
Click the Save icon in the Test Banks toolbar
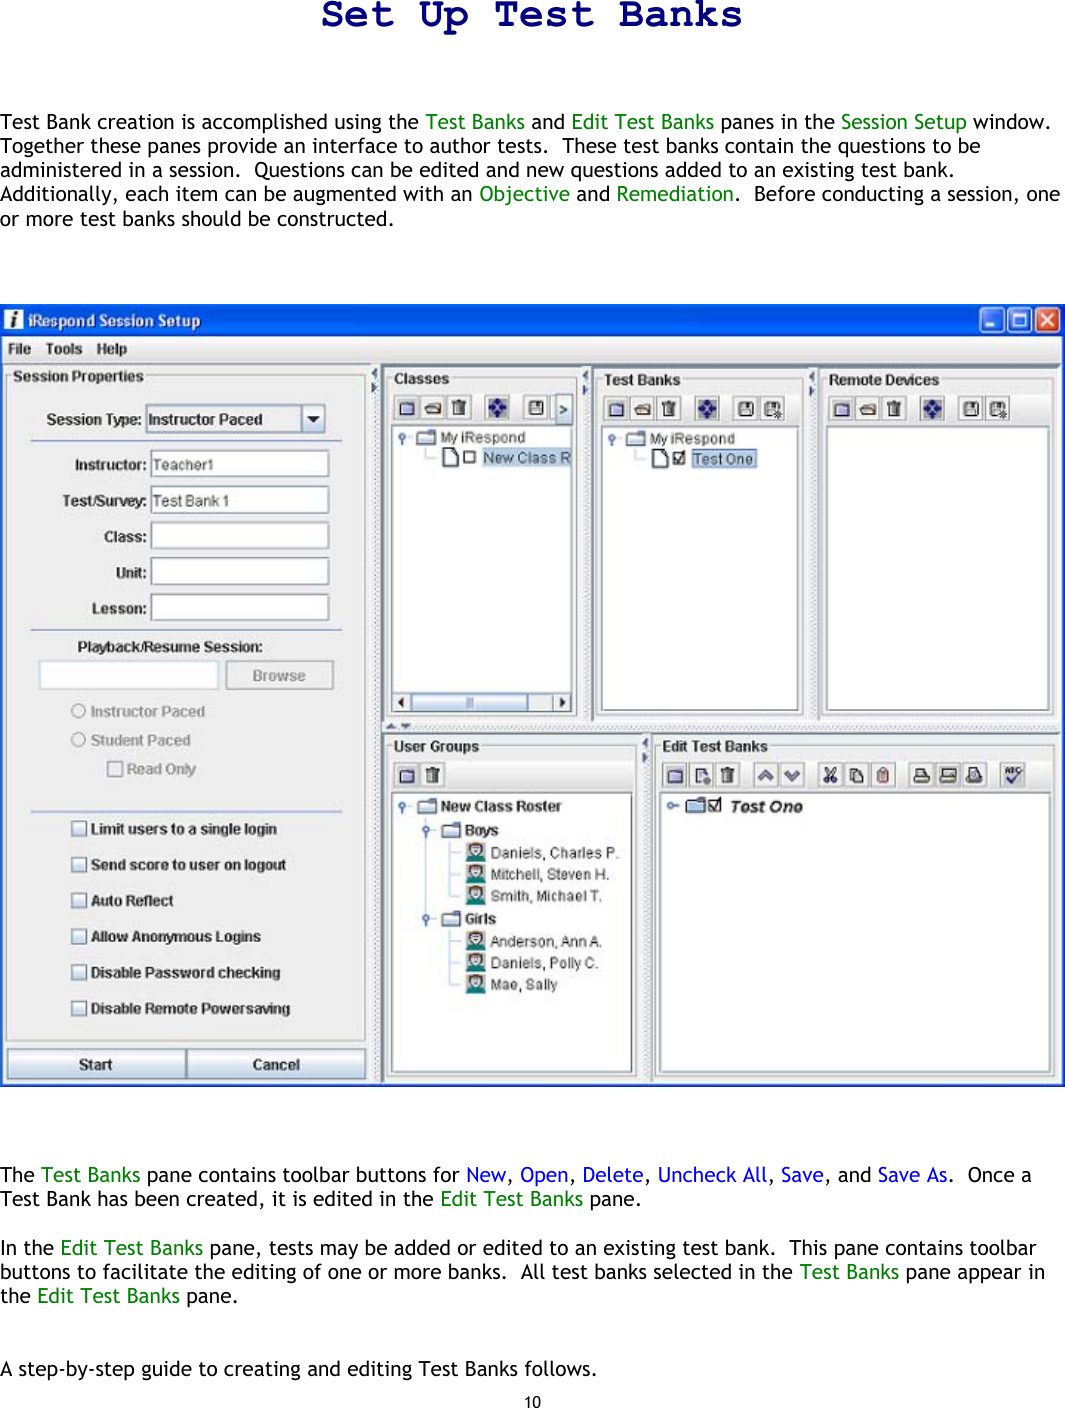[748, 408]
